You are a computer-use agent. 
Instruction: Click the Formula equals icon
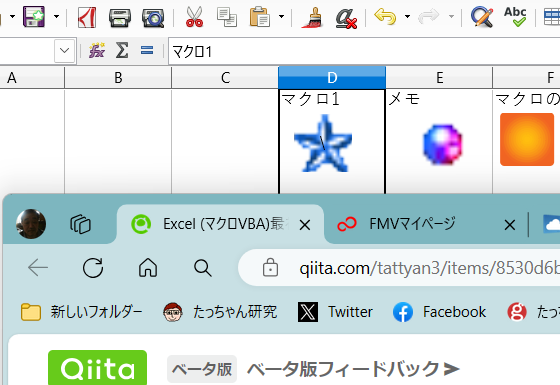[x=147, y=50]
